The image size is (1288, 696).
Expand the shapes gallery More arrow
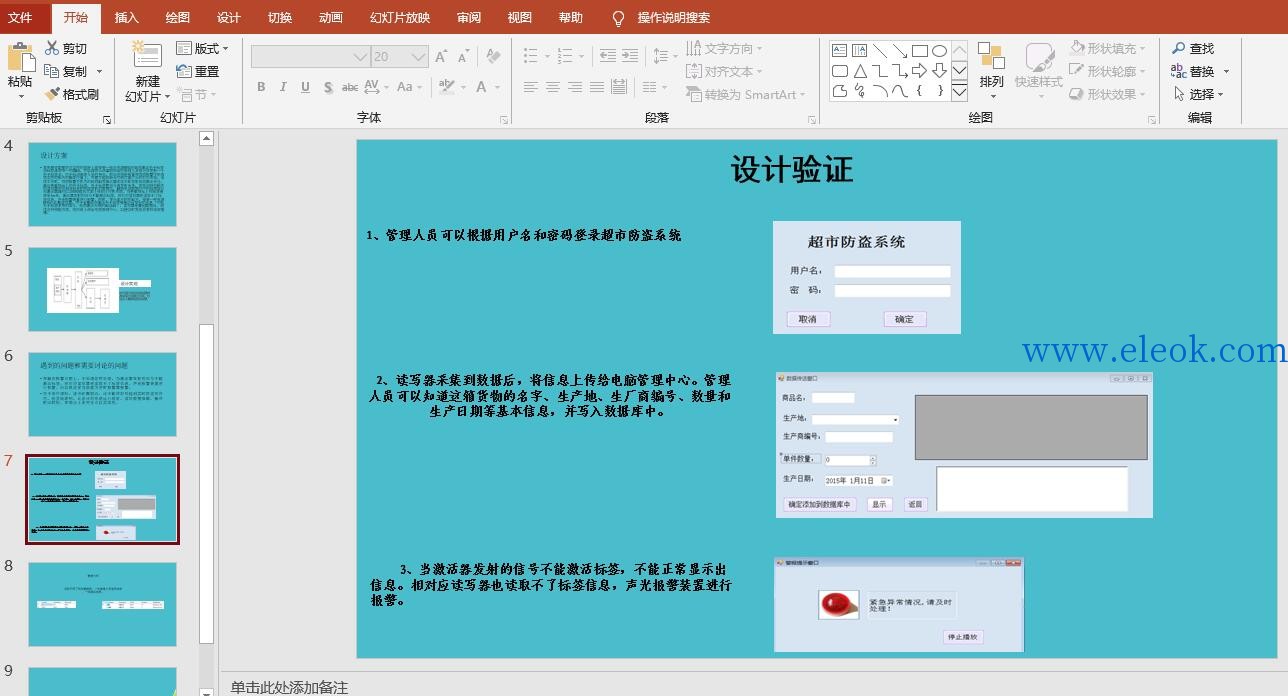[x=959, y=92]
